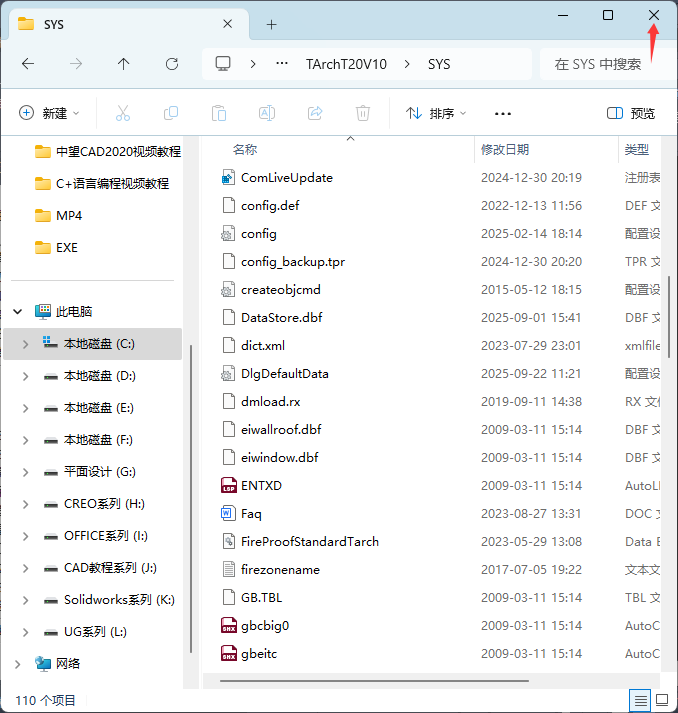The image size is (678, 713).
Task: Select the EXE folder in sidebar
Action: pyautogui.click(x=56, y=248)
